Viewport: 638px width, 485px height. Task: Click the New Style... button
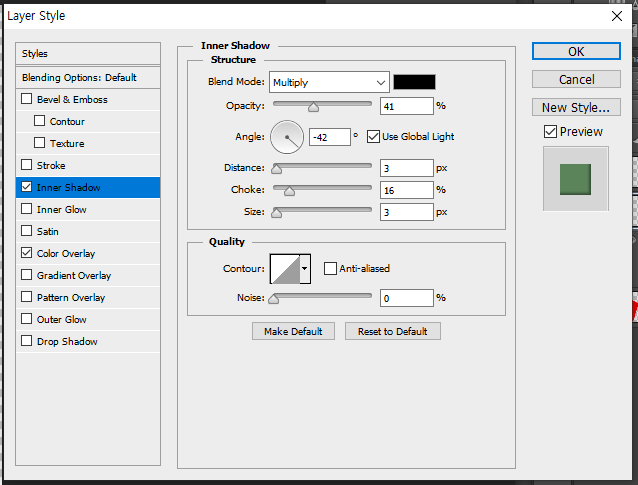(x=576, y=107)
